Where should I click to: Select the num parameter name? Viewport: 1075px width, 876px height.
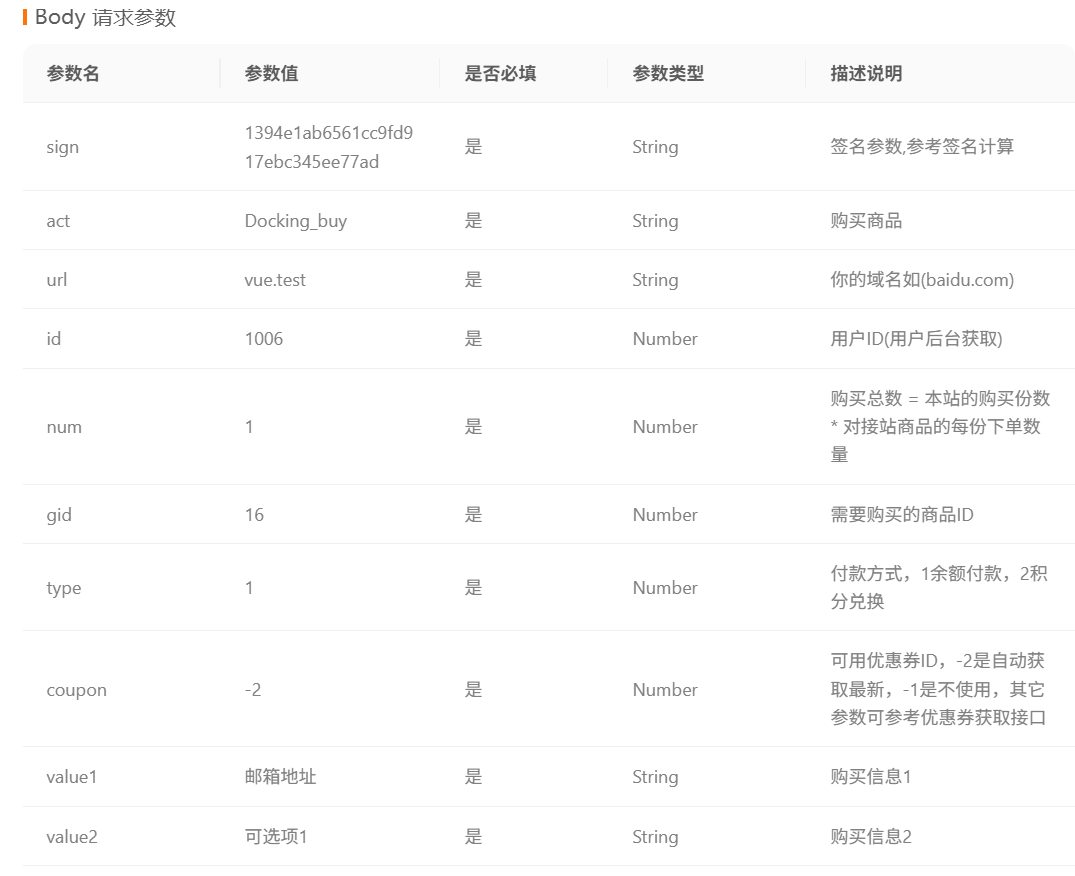point(64,427)
